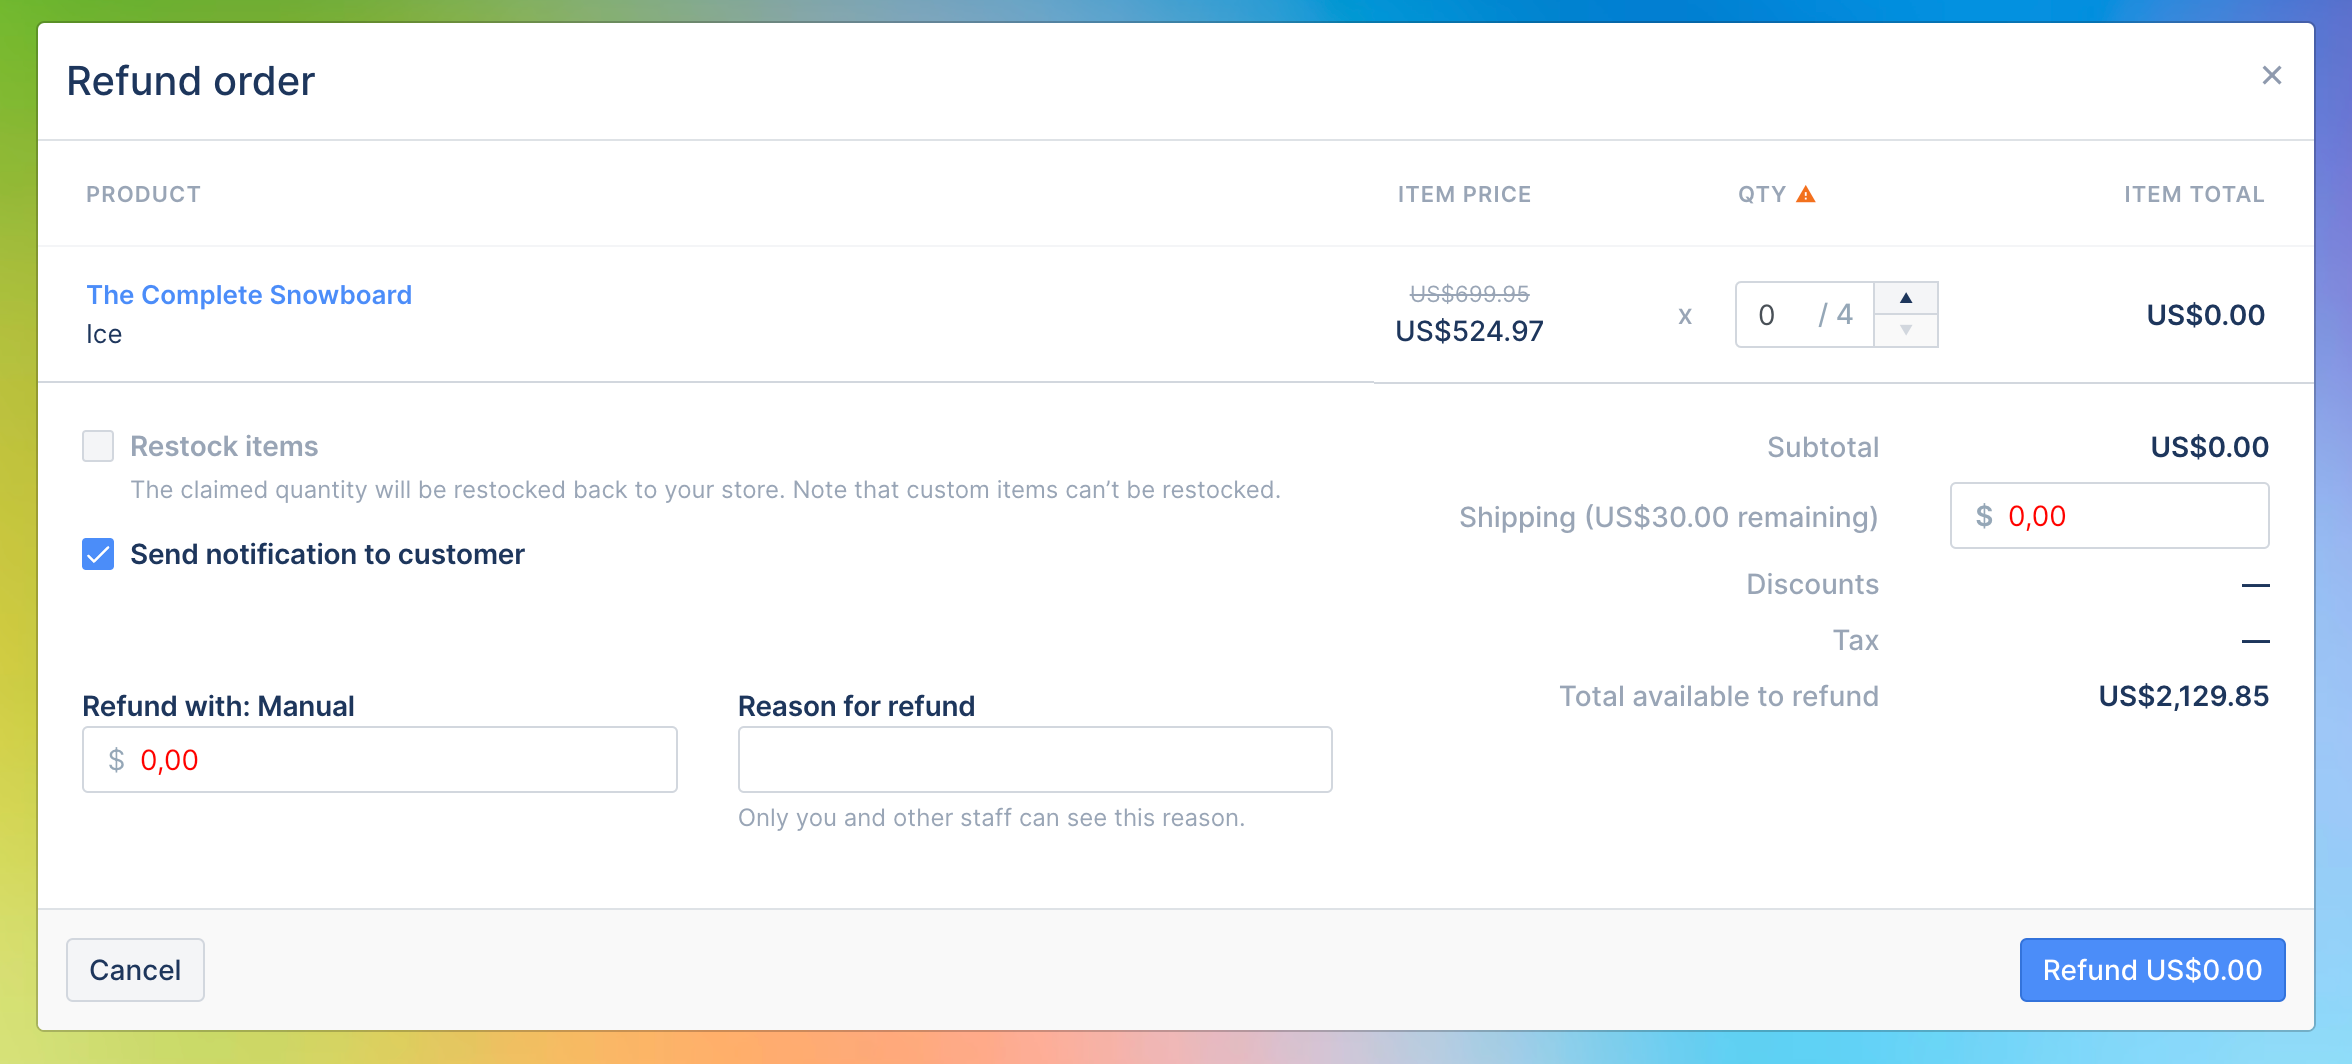Click the Refund US$0.00 button

coord(2152,970)
